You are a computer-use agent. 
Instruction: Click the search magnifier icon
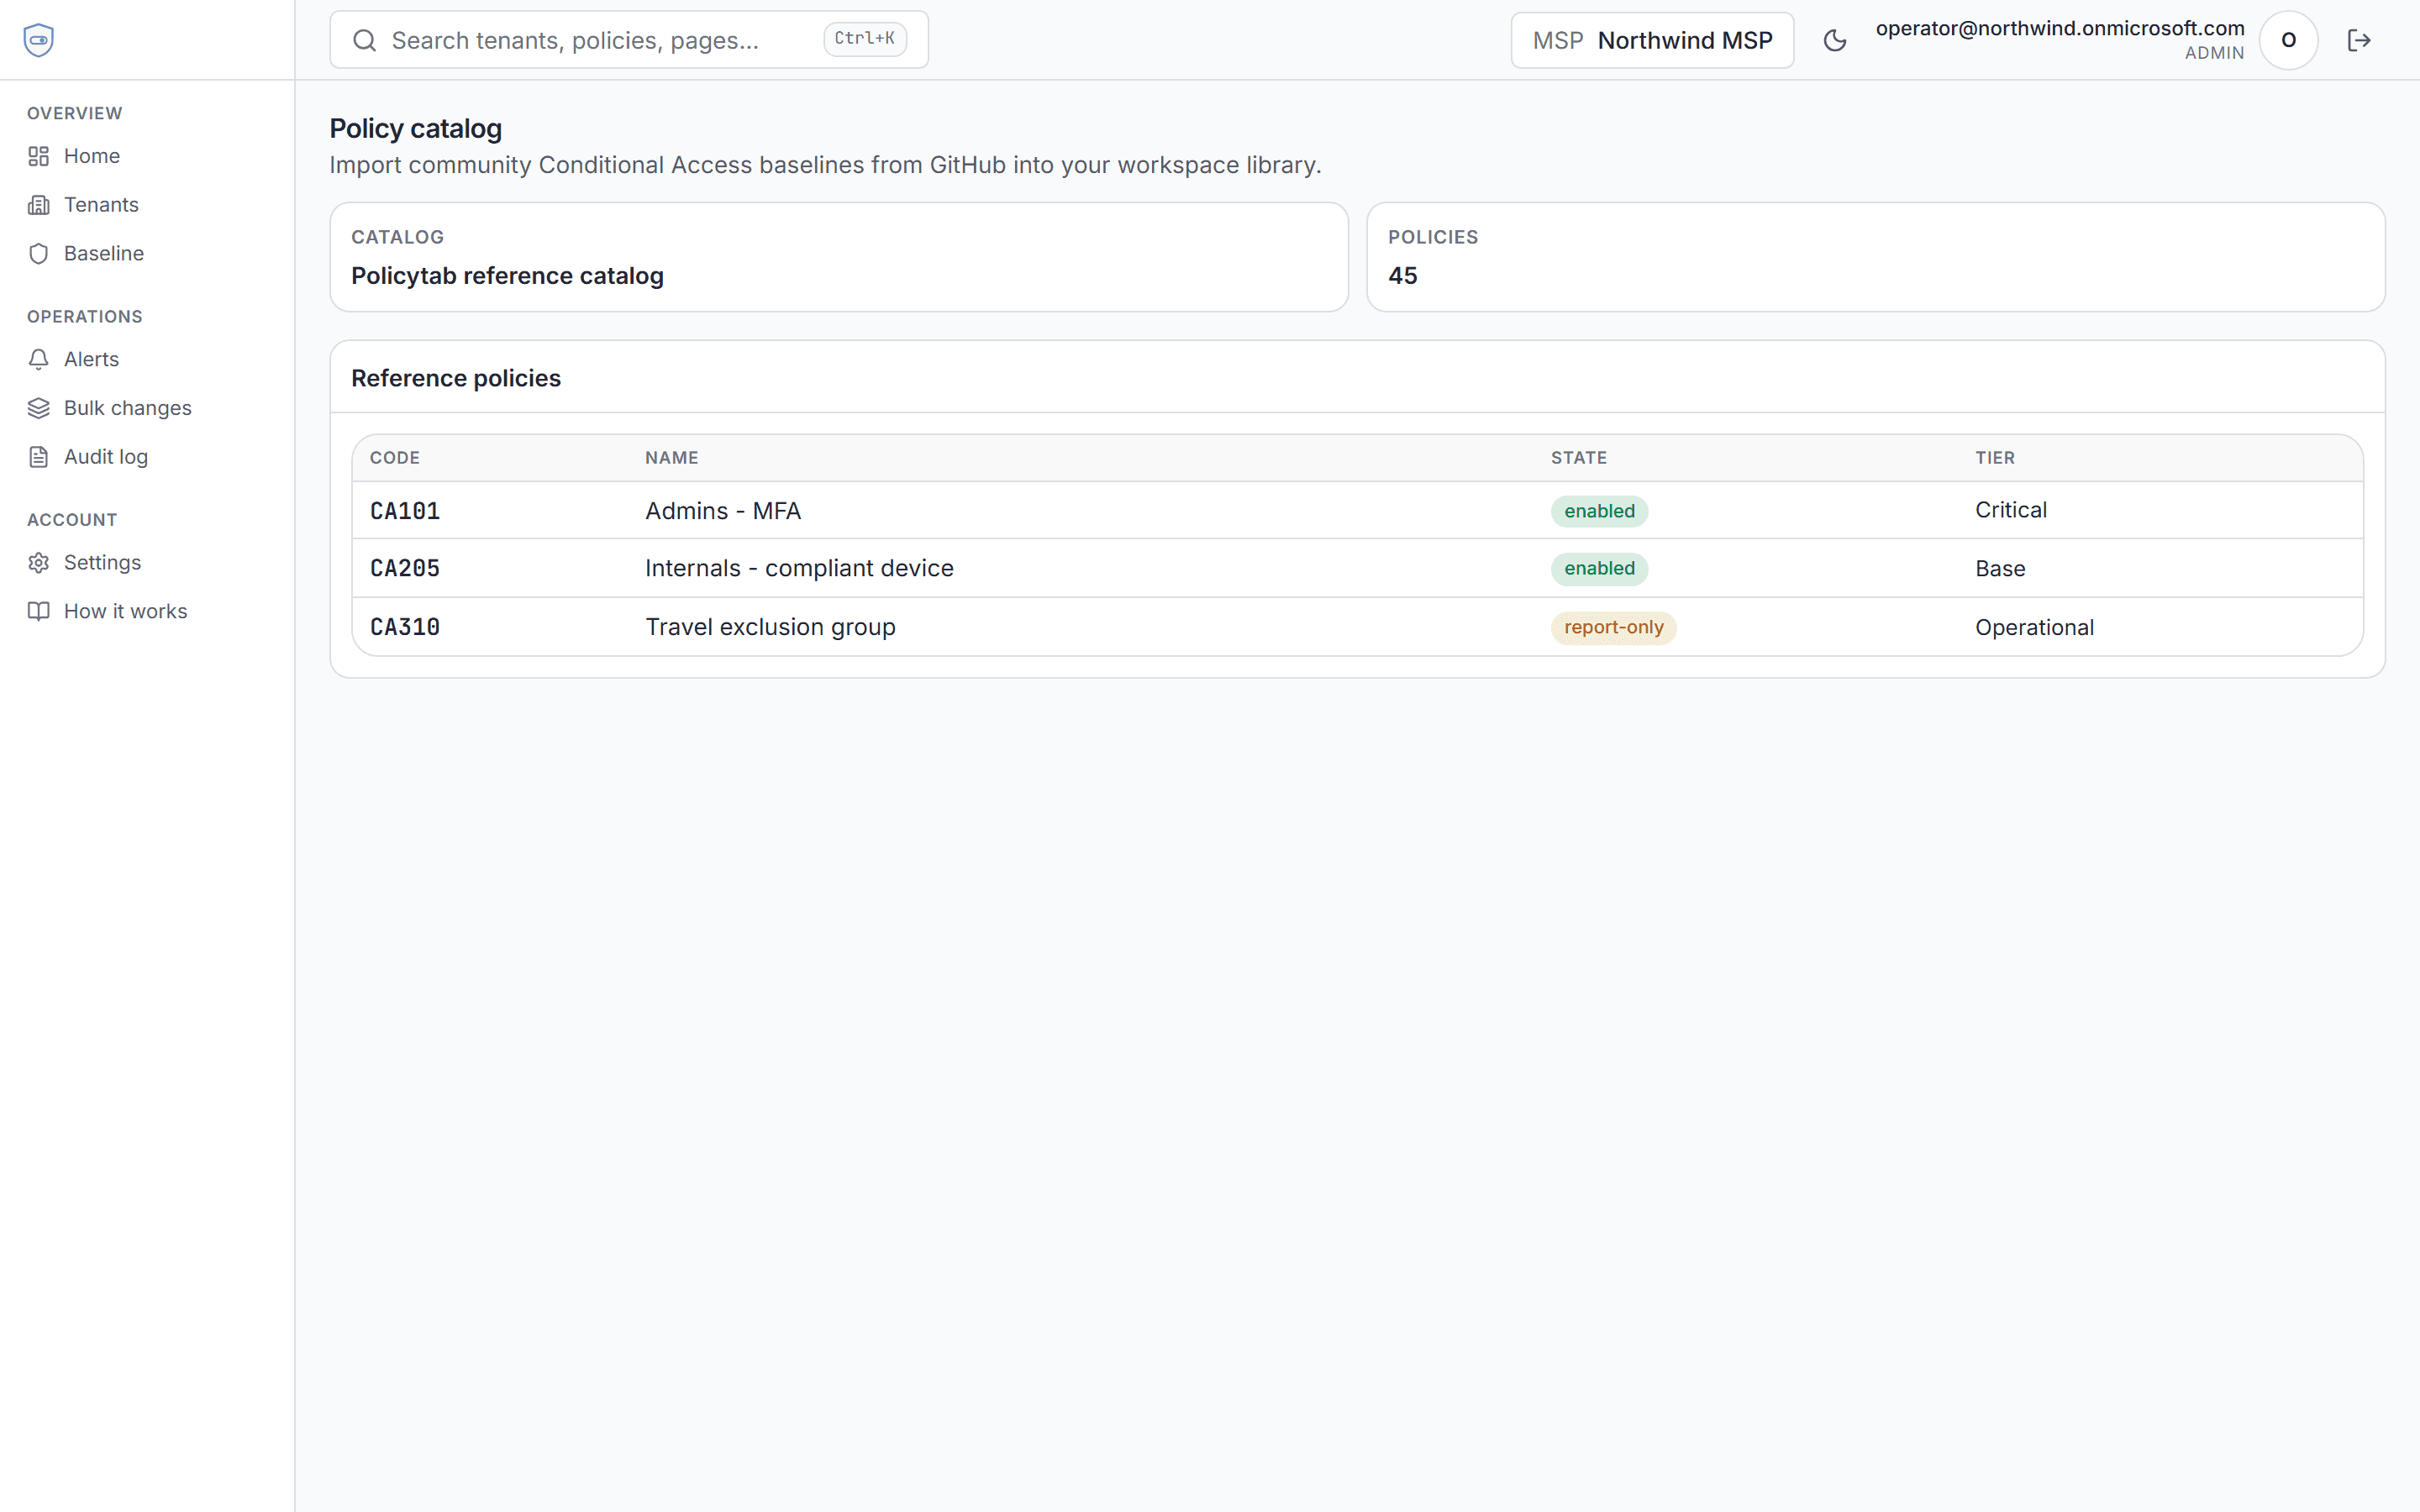pyautogui.click(x=365, y=40)
